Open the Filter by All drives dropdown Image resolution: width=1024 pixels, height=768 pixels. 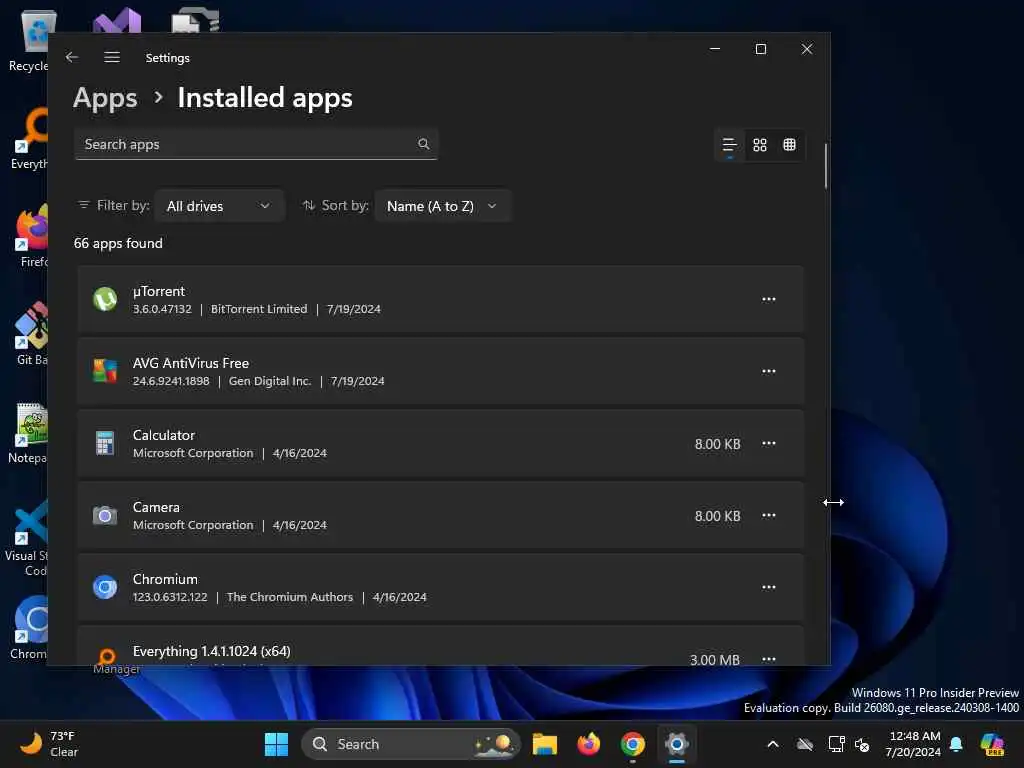click(x=219, y=206)
